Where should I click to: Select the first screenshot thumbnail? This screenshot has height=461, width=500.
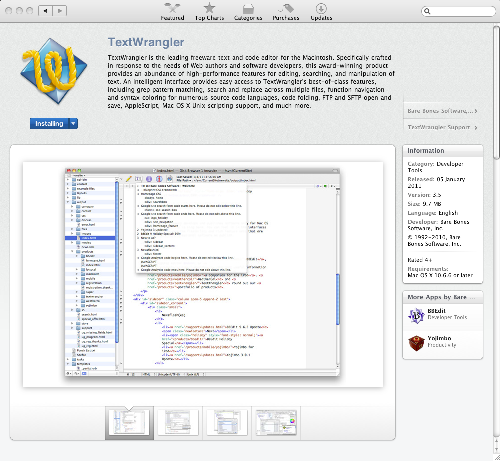pos(129,422)
